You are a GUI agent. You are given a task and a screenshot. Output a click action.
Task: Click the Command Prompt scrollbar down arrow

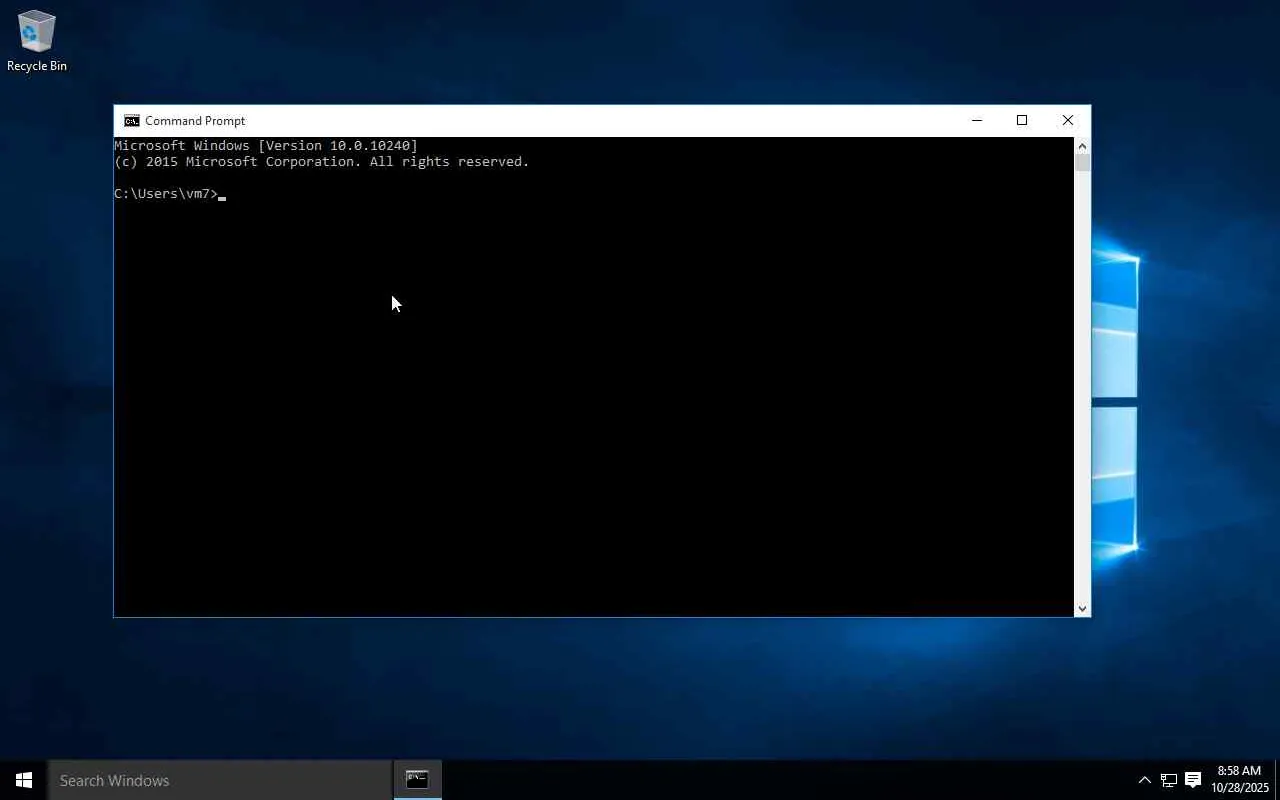coord(1082,608)
